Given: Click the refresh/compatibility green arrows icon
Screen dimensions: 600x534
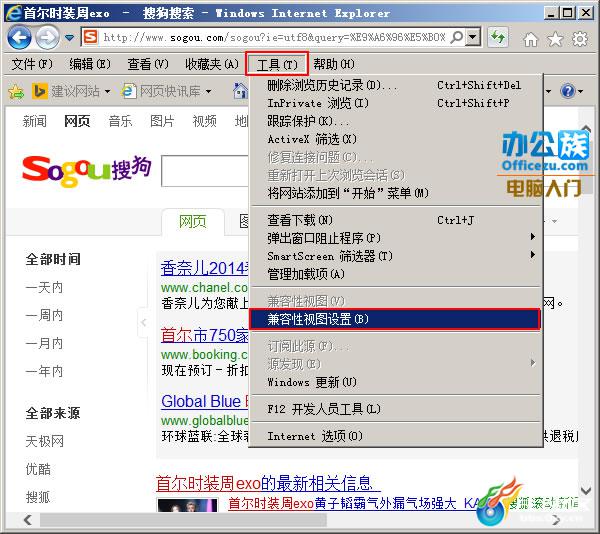Looking at the screenshot, I should pos(498,37).
